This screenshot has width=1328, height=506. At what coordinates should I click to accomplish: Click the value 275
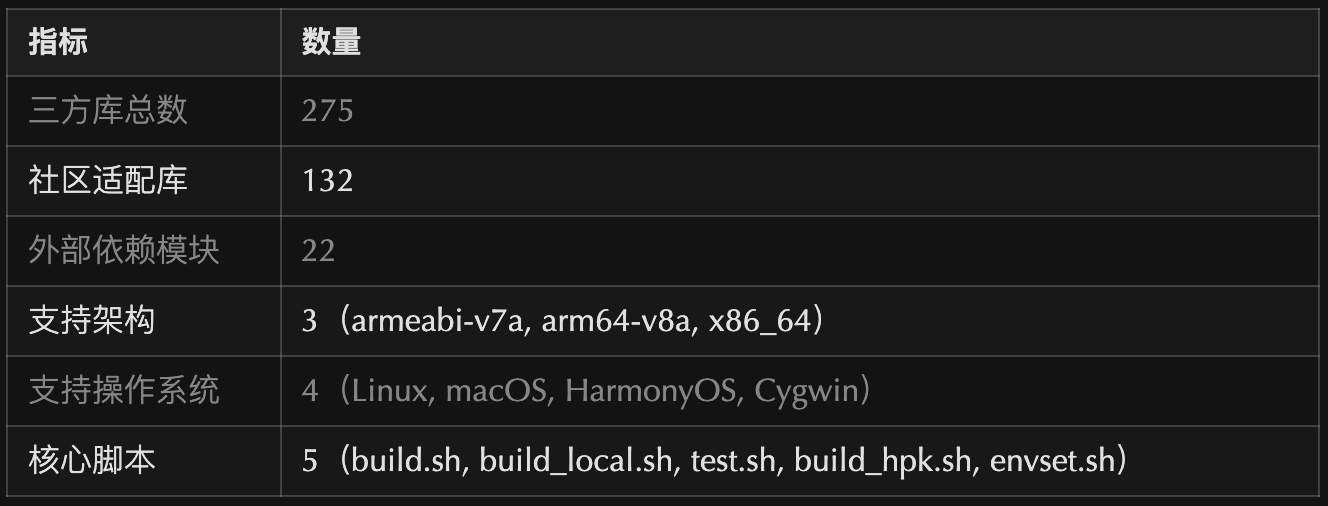point(328,110)
